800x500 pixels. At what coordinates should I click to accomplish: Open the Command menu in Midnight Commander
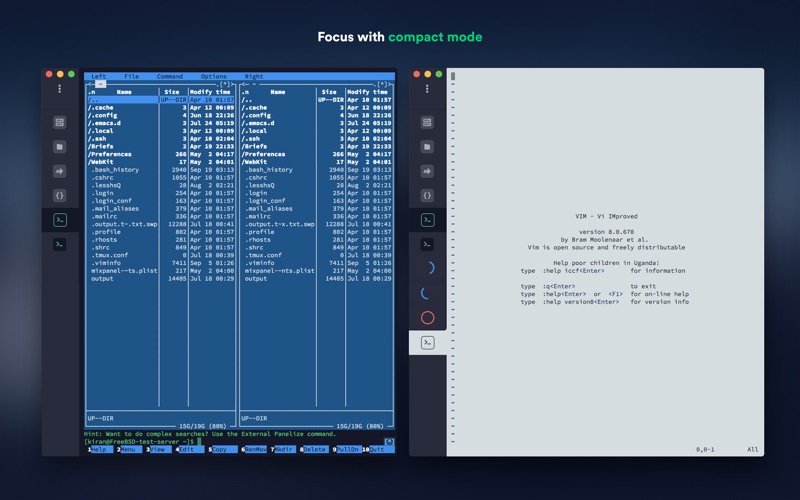(169, 76)
